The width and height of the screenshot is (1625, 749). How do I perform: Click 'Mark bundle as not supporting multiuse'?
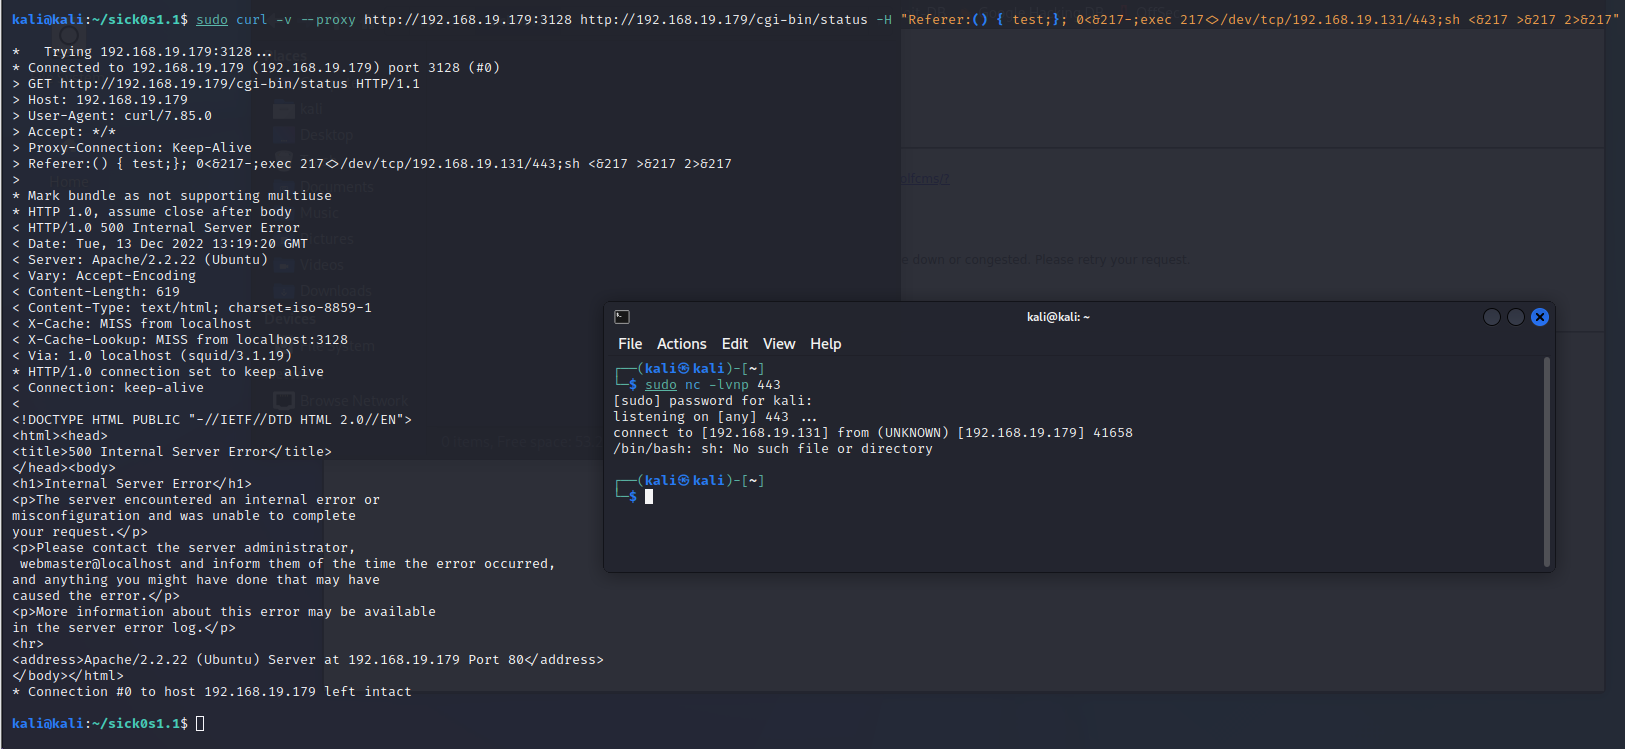click(x=172, y=195)
